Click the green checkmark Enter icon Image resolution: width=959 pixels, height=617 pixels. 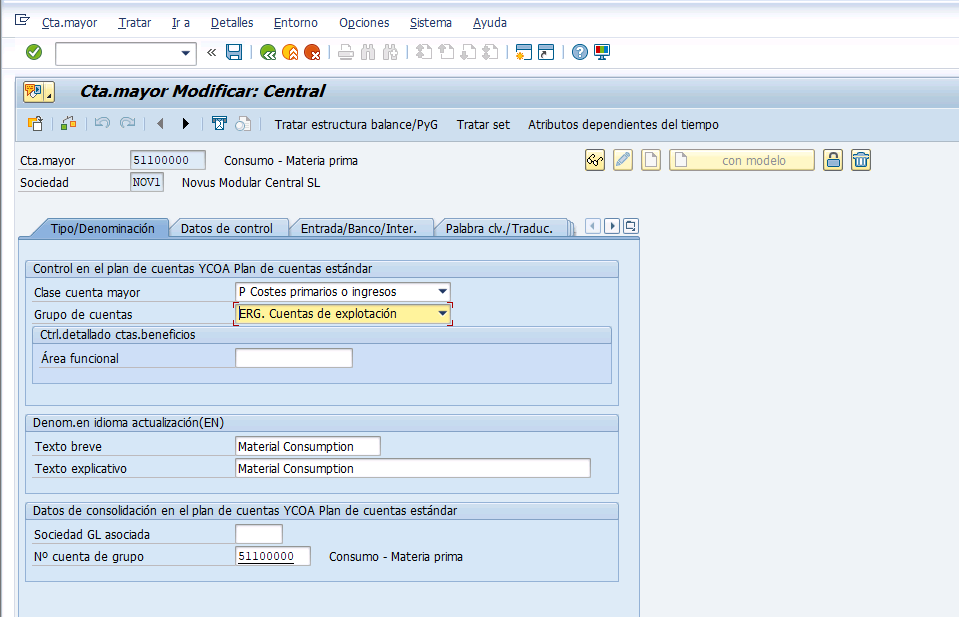click(34, 53)
